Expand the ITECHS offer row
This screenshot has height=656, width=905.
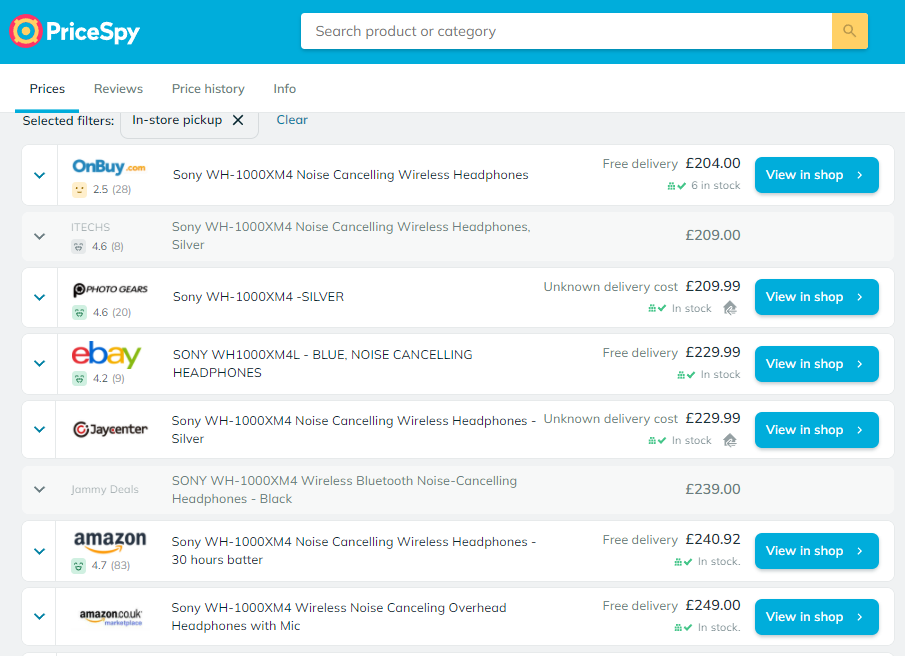[x=39, y=236]
